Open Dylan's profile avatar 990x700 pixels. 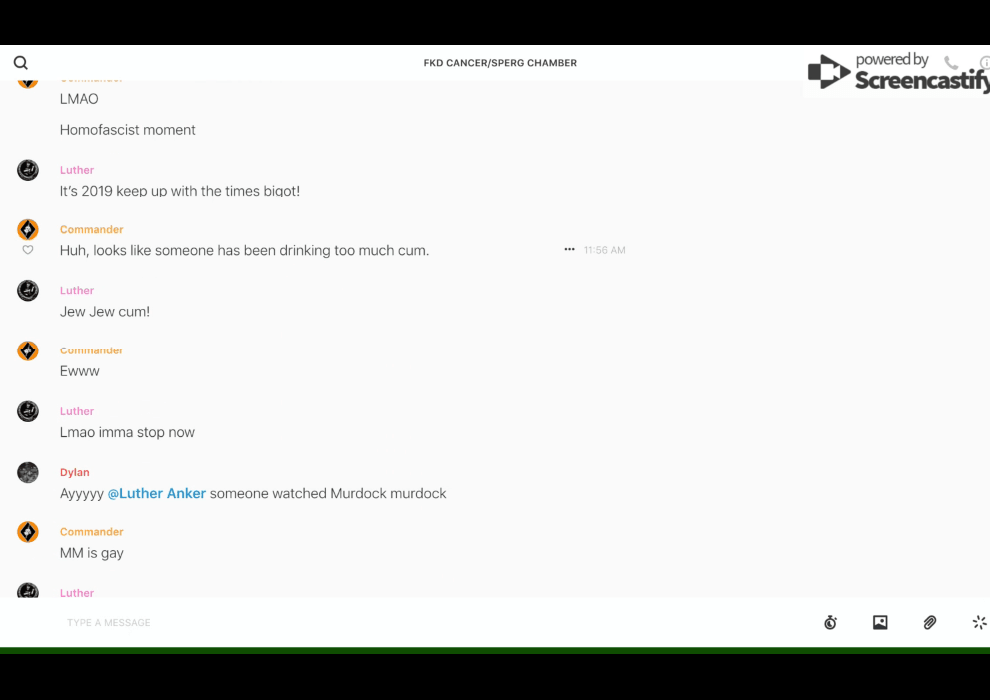point(28,472)
